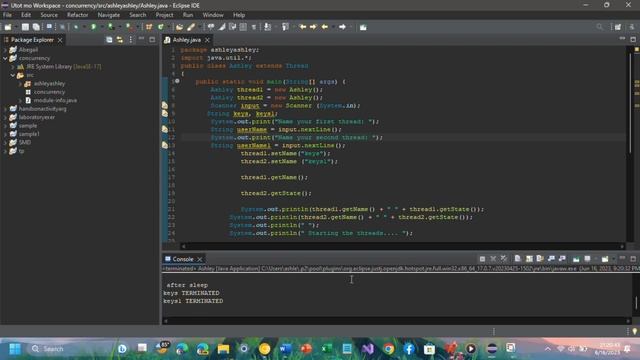
Task: Expand the module-info.java node
Action: [20, 100]
